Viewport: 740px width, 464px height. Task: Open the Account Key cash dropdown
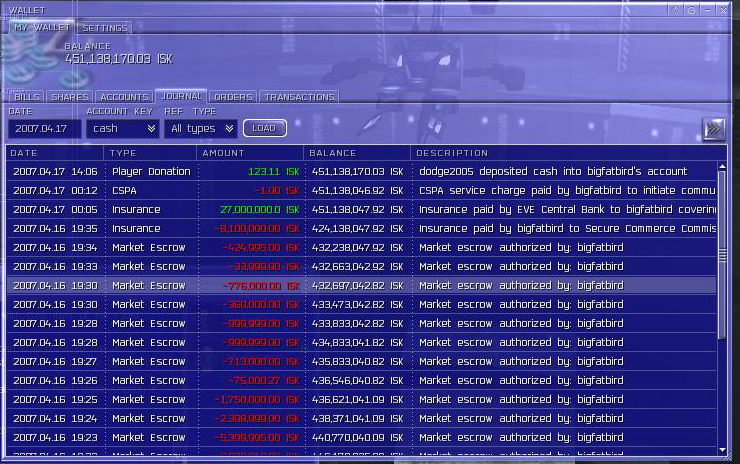(123, 128)
